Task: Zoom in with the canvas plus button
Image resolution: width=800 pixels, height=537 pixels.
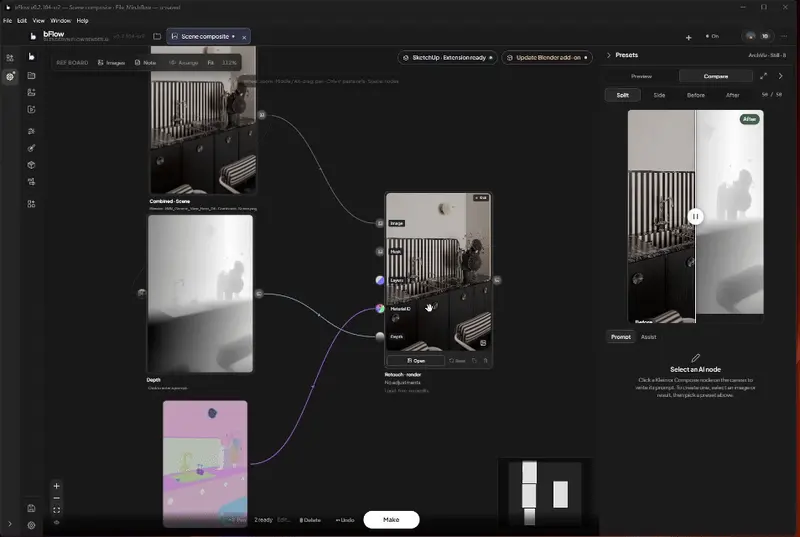Action: tap(57, 486)
